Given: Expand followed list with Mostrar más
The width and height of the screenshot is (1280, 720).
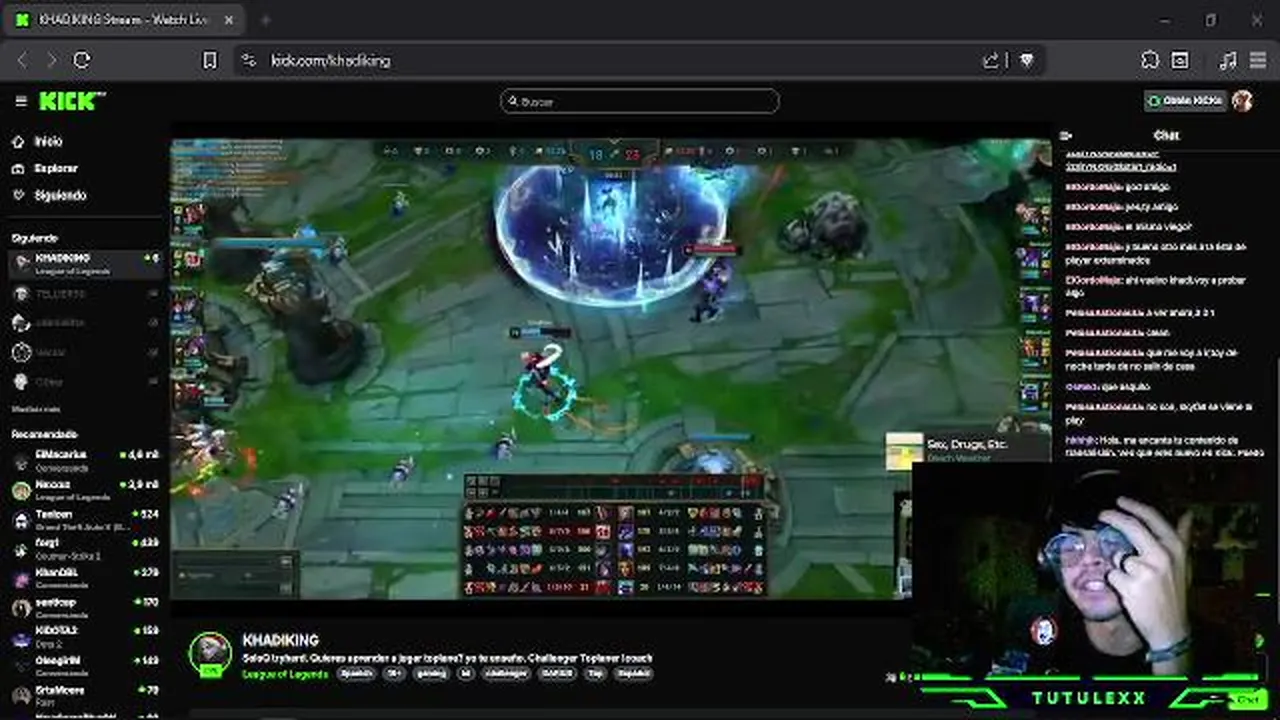Looking at the screenshot, I should (36, 409).
